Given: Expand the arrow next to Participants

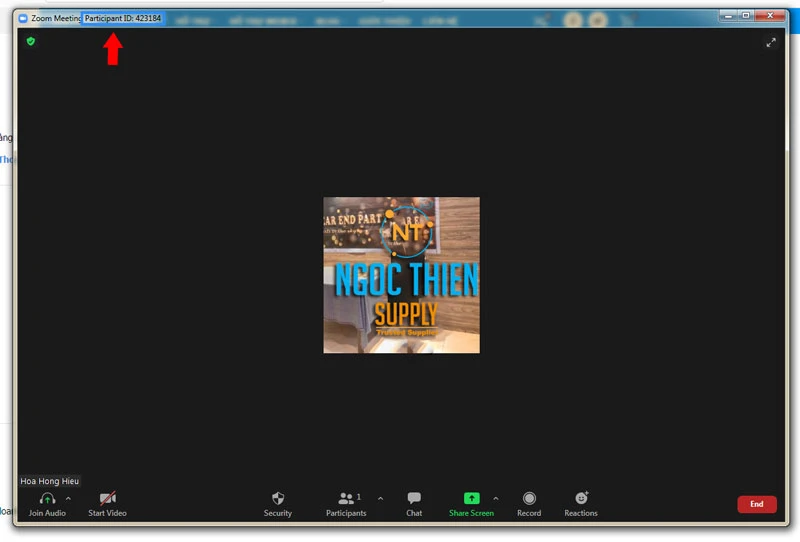Looking at the screenshot, I should [x=380, y=498].
